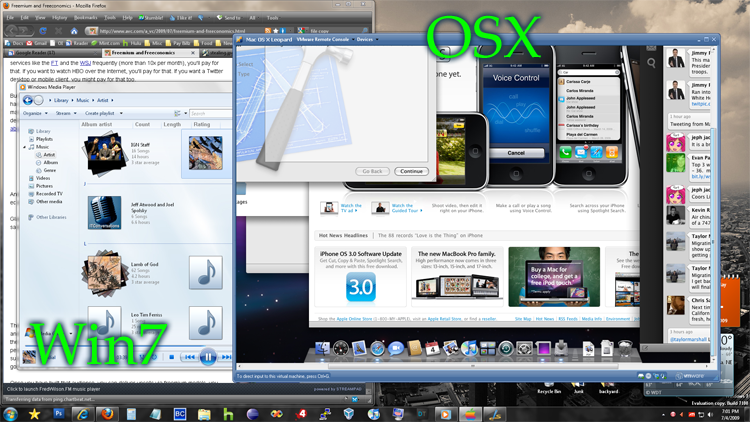Open Create playlist dropdown arrow

121,113
